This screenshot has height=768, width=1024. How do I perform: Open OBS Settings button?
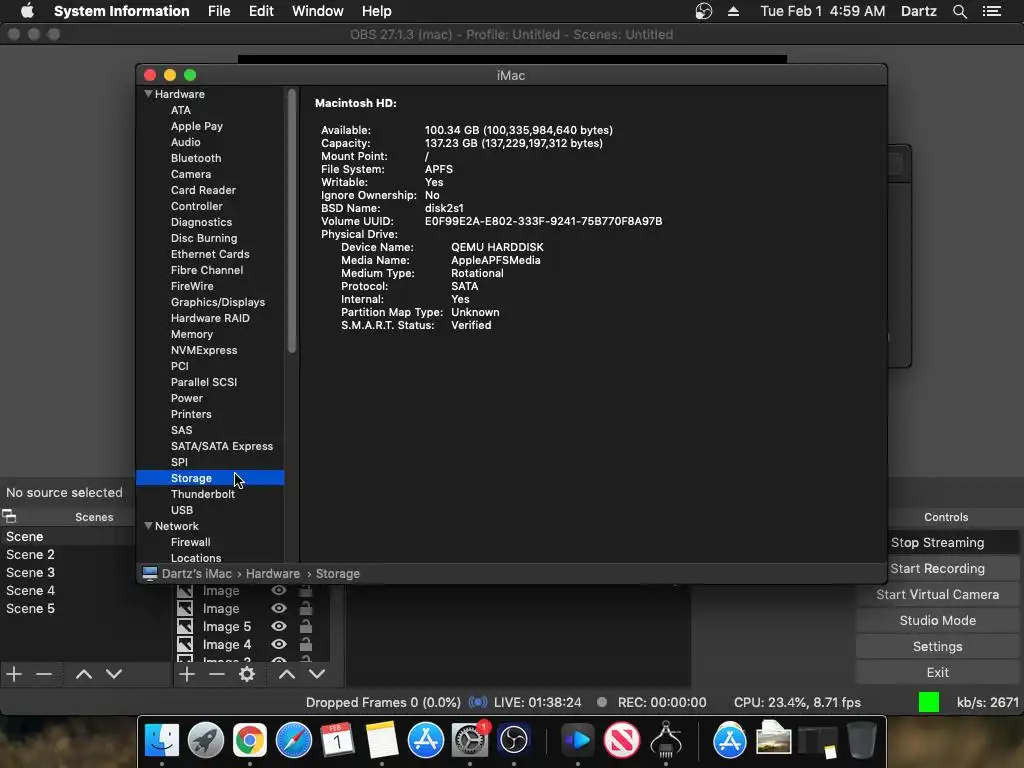(x=937, y=647)
